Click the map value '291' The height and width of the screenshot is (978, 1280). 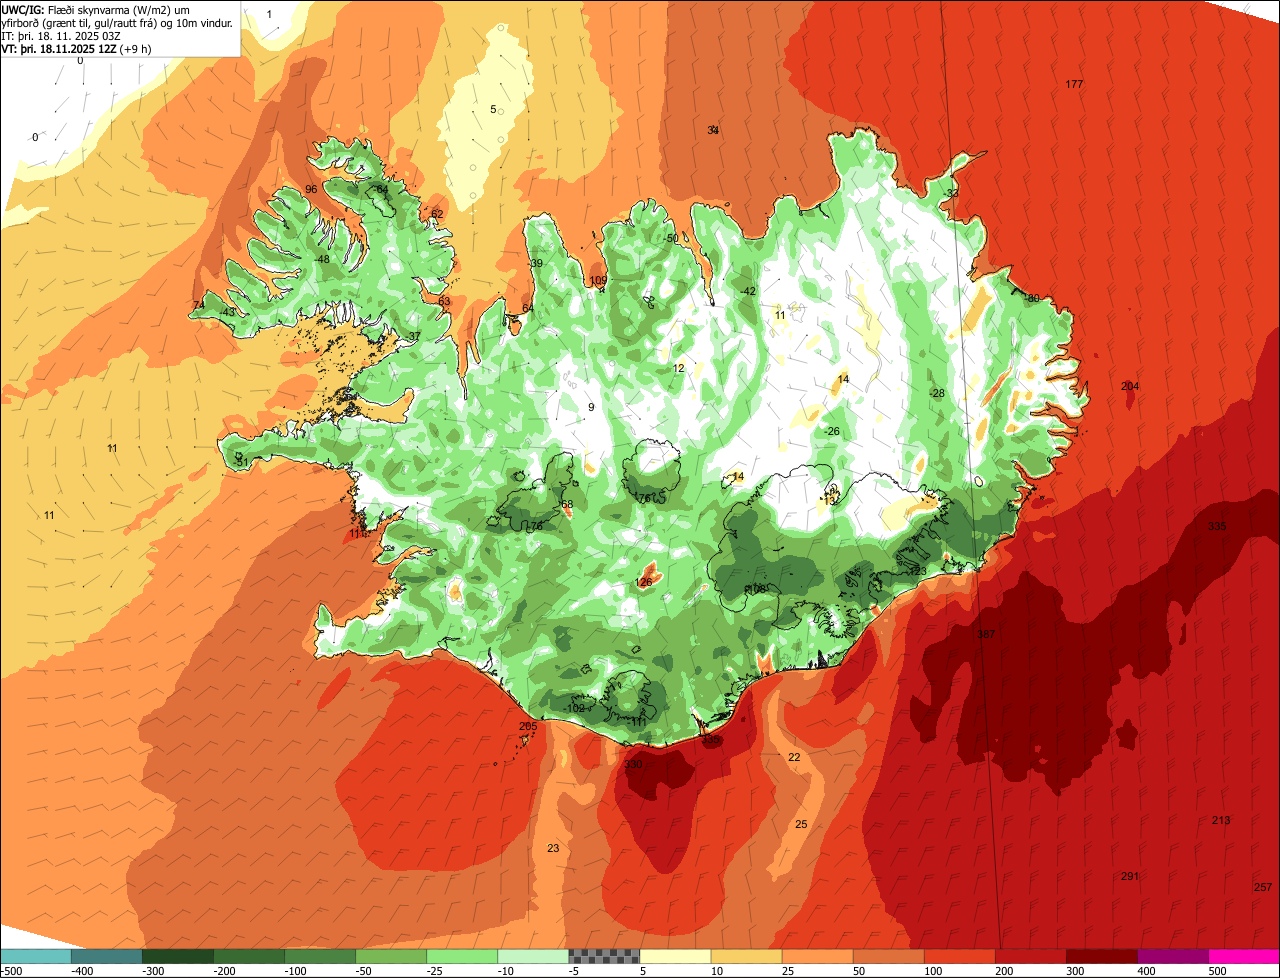pyautogui.click(x=1130, y=876)
